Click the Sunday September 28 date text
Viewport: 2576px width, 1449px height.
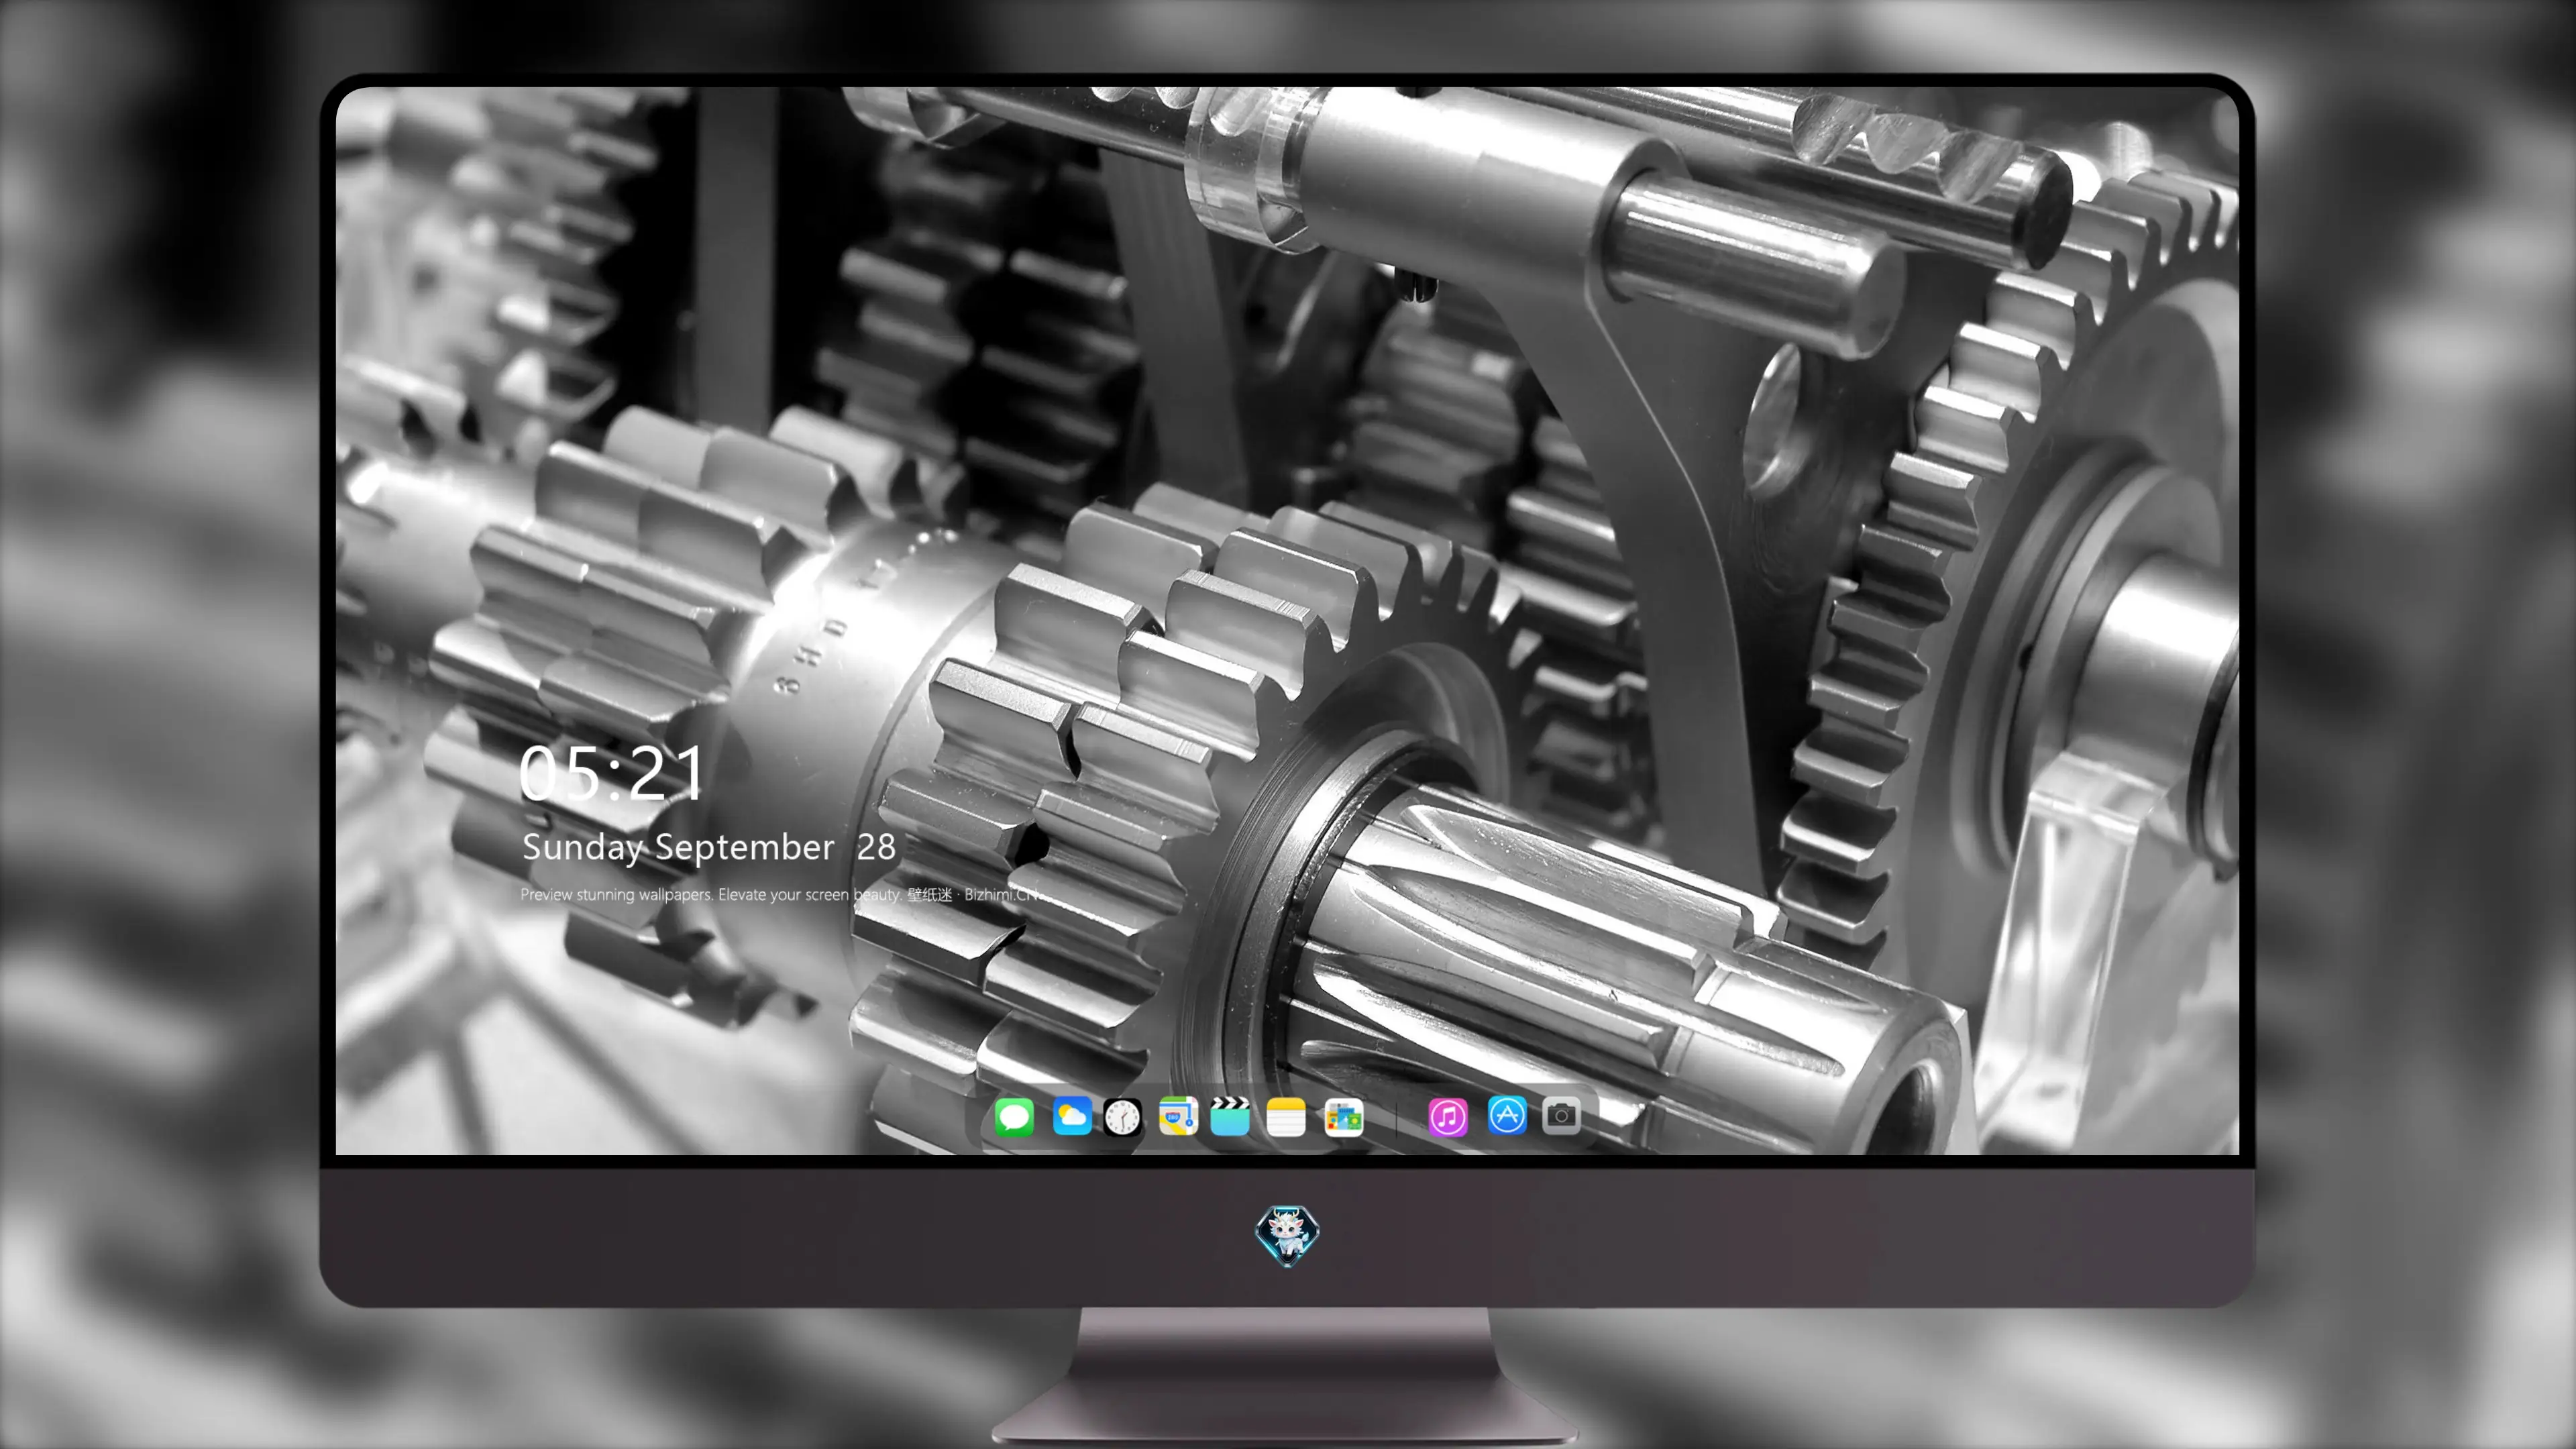point(709,848)
